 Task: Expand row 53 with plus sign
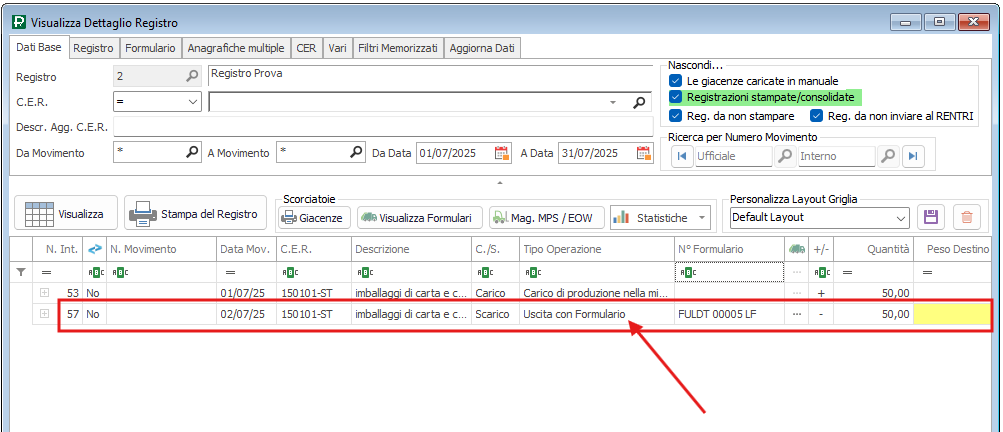pos(44,292)
